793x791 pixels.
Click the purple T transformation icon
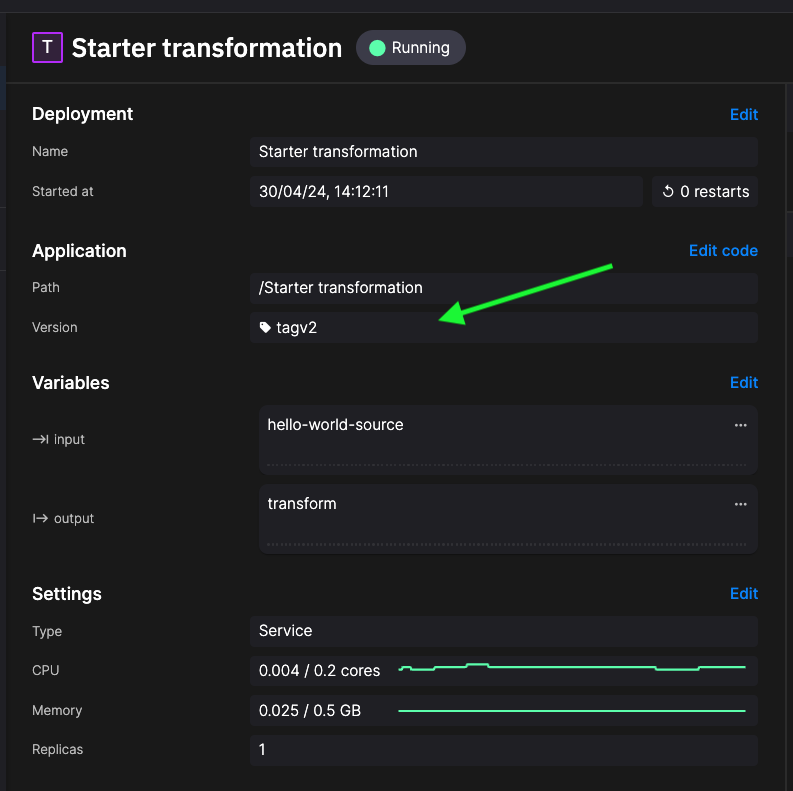pos(47,47)
